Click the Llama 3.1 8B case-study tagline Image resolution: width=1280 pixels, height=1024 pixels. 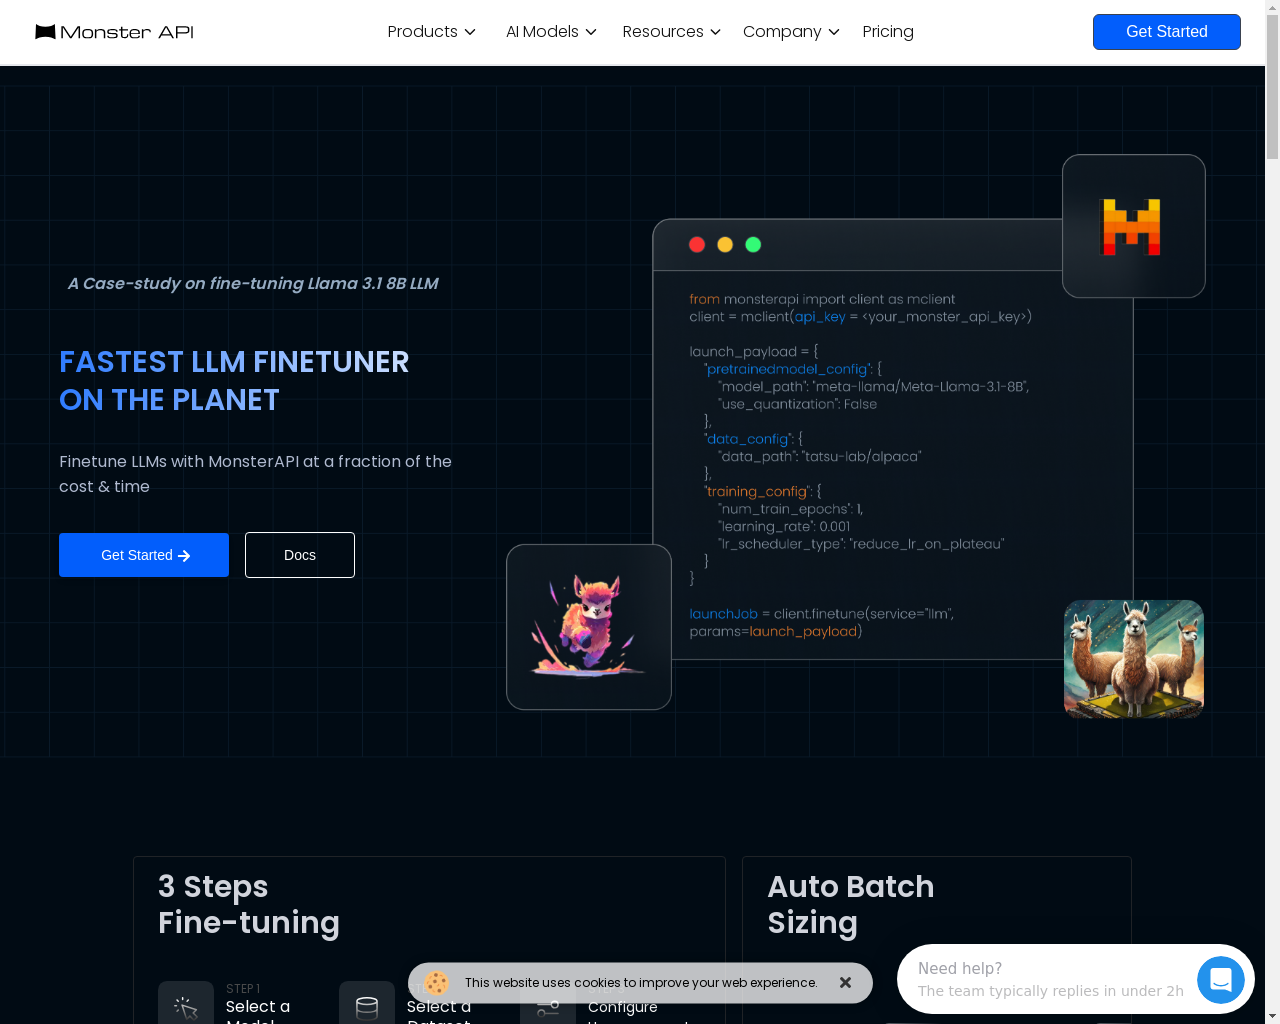tap(253, 283)
